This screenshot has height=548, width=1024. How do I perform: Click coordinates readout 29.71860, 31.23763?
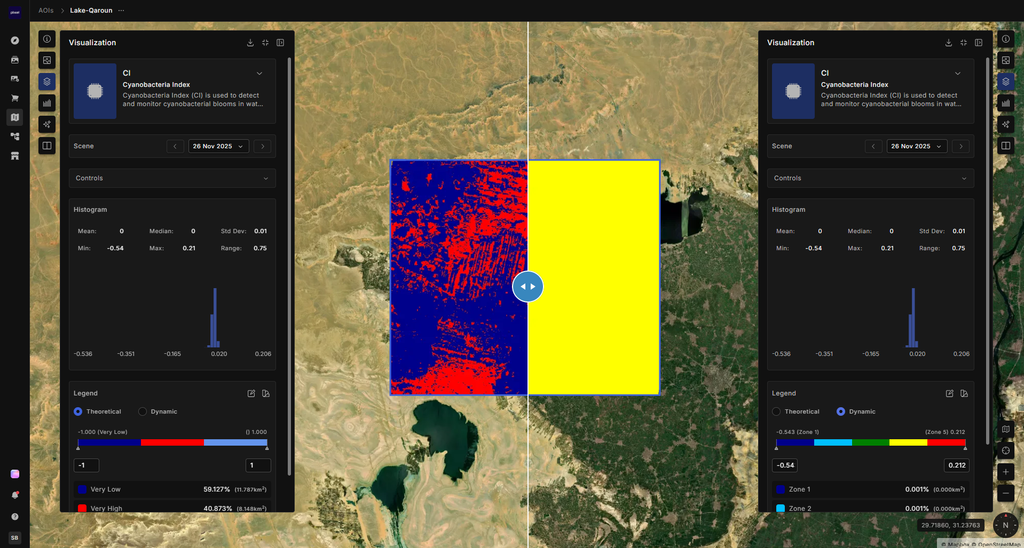tap(950, 525)
